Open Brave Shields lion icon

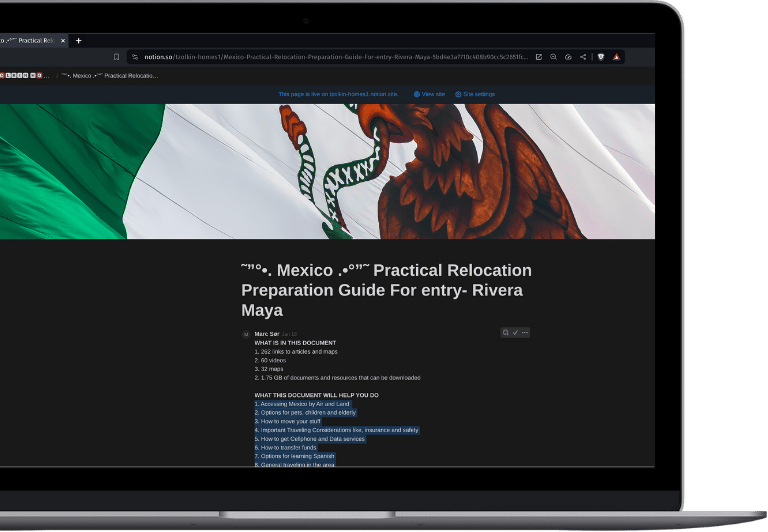tap(601, 57)
